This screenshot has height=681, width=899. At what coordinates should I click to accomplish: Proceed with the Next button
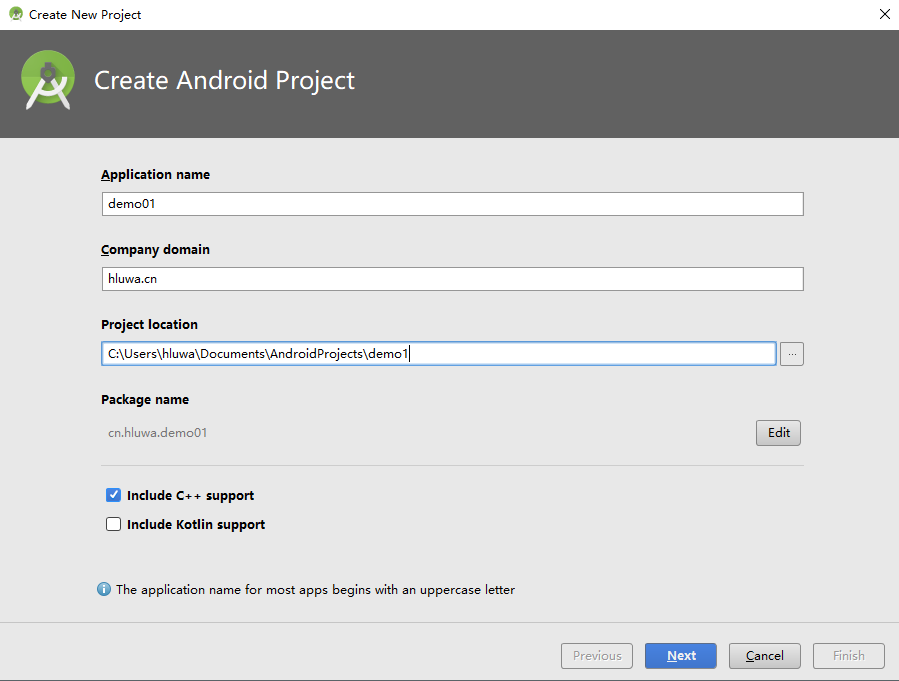tap(681, 656)
